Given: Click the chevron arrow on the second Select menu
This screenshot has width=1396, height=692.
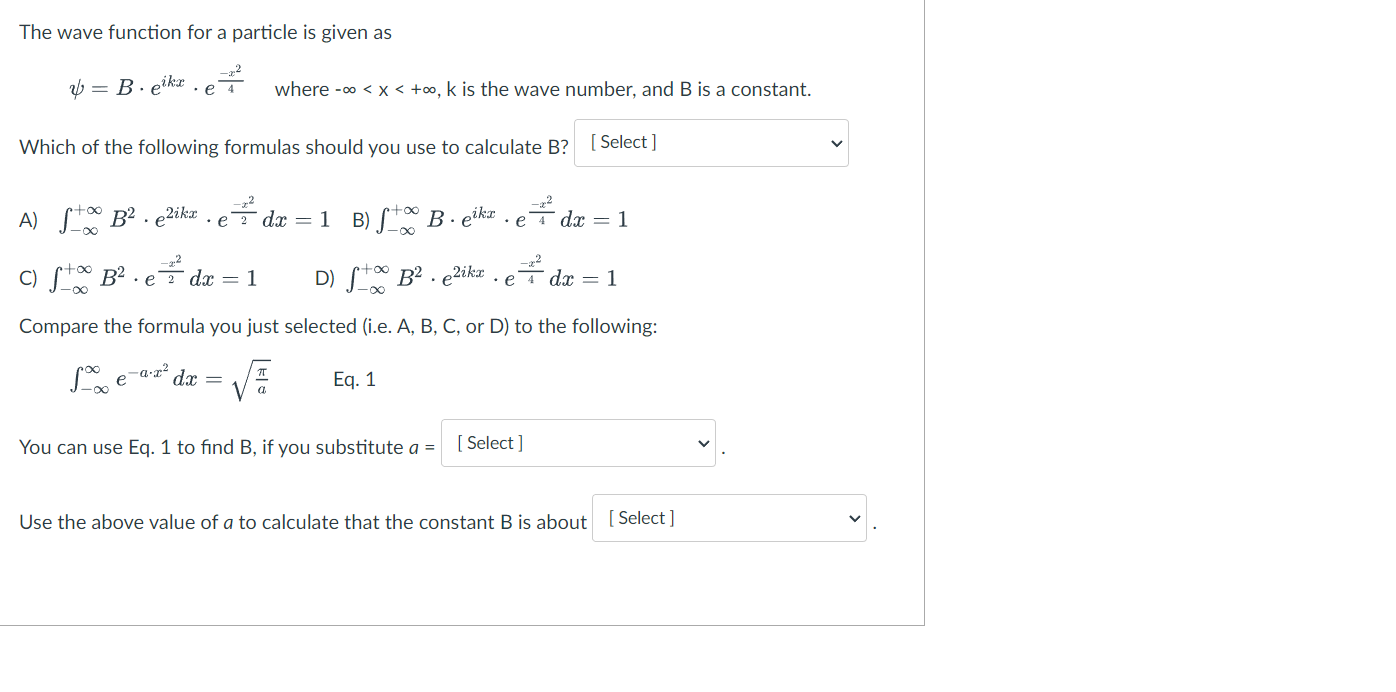Looking at the screenshot, I should tap(703, 443).
